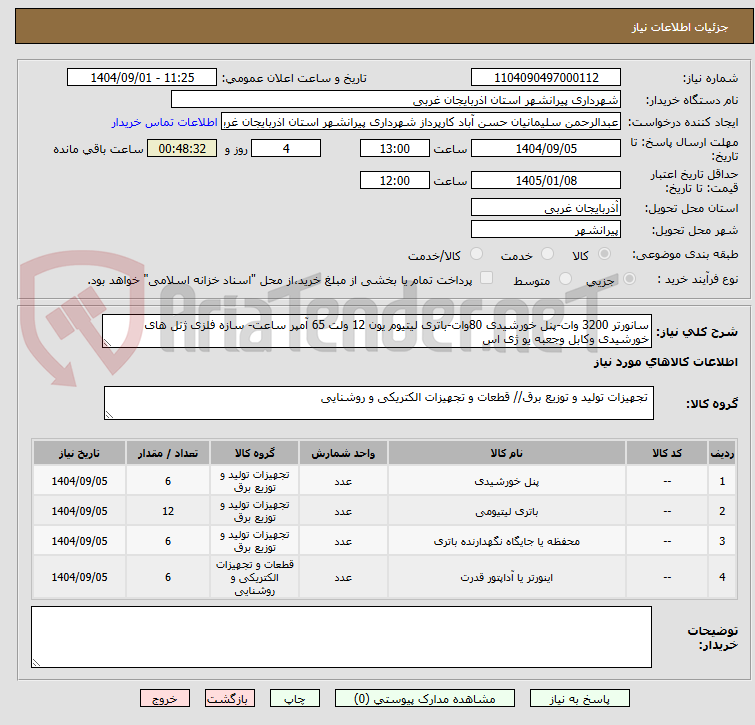Viewport: 755px width, 725px height.
Task: Click 'اطلاعات کالاهای مورد نیاز' section title
Action: click(x=665, y=362)
